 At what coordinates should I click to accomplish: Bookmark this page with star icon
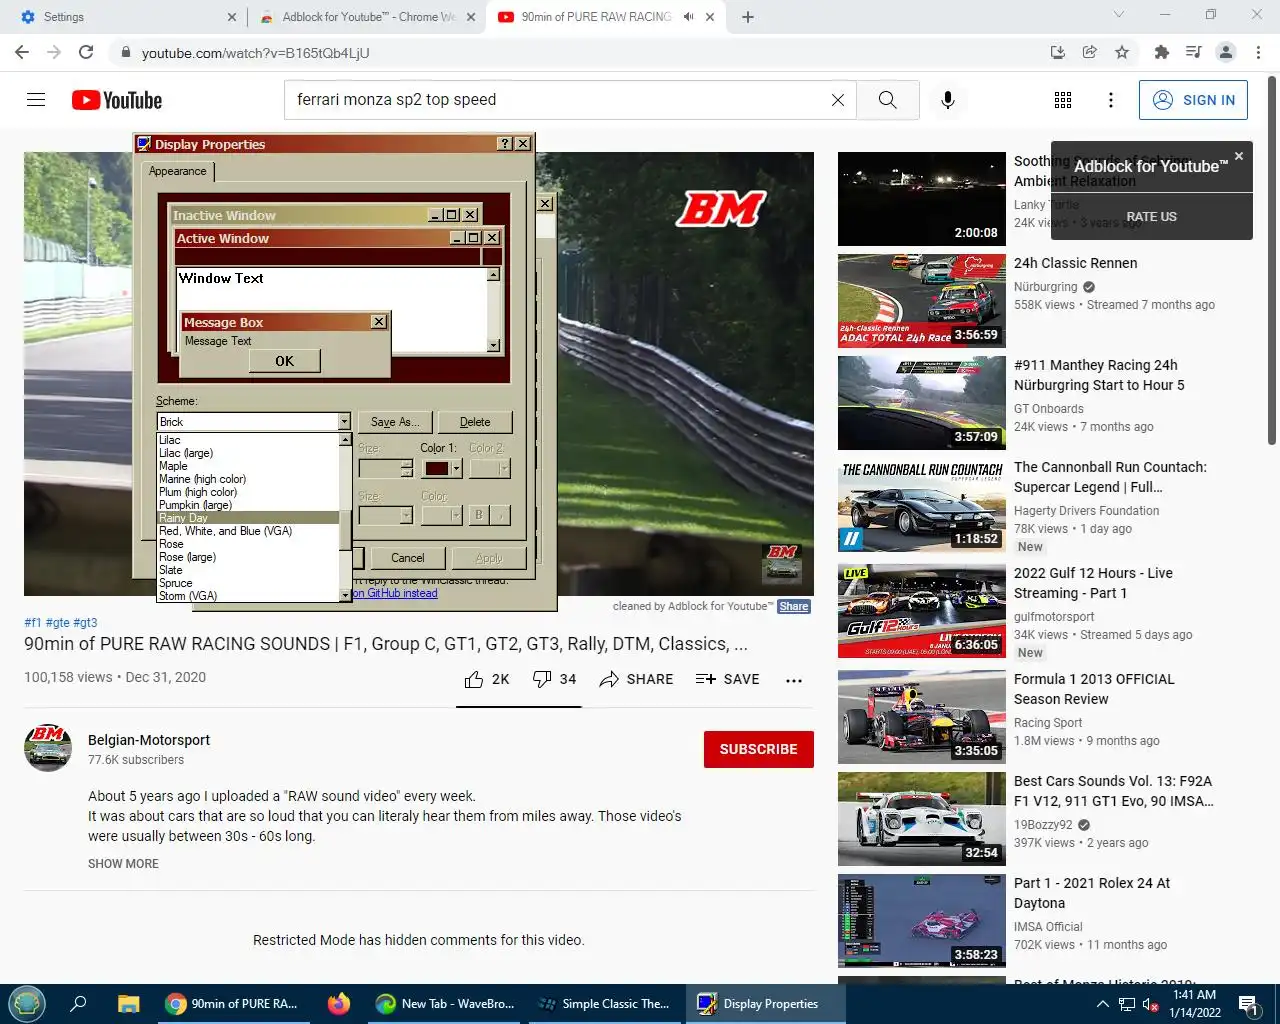[1122, 52]
